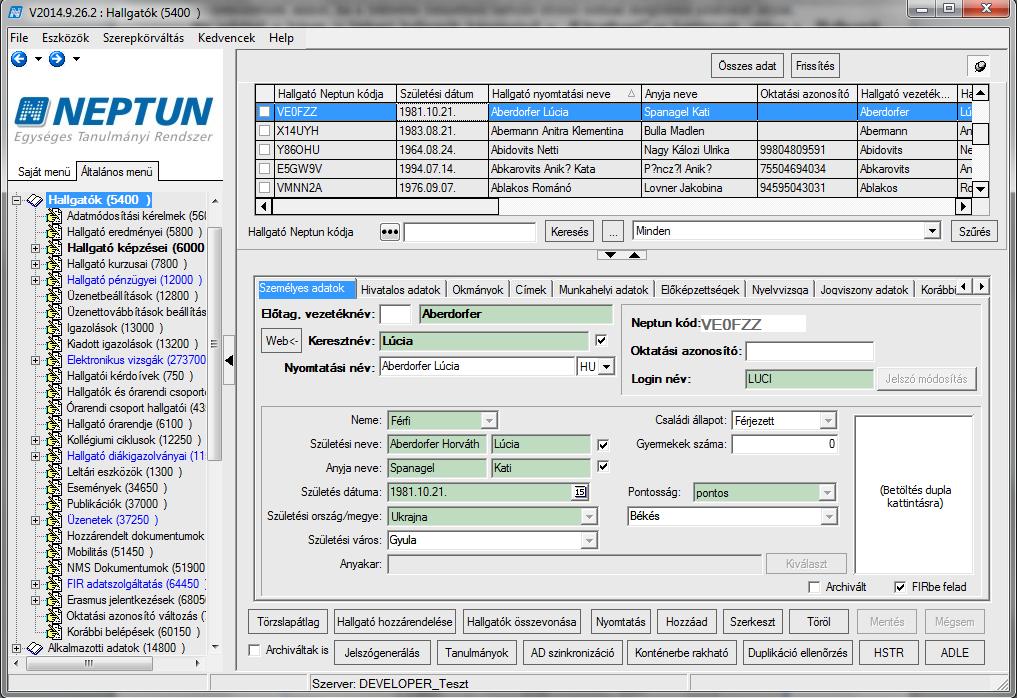
Task: Tick the checkbox for row E5GW9V
Action: click(x=264, y=169)
